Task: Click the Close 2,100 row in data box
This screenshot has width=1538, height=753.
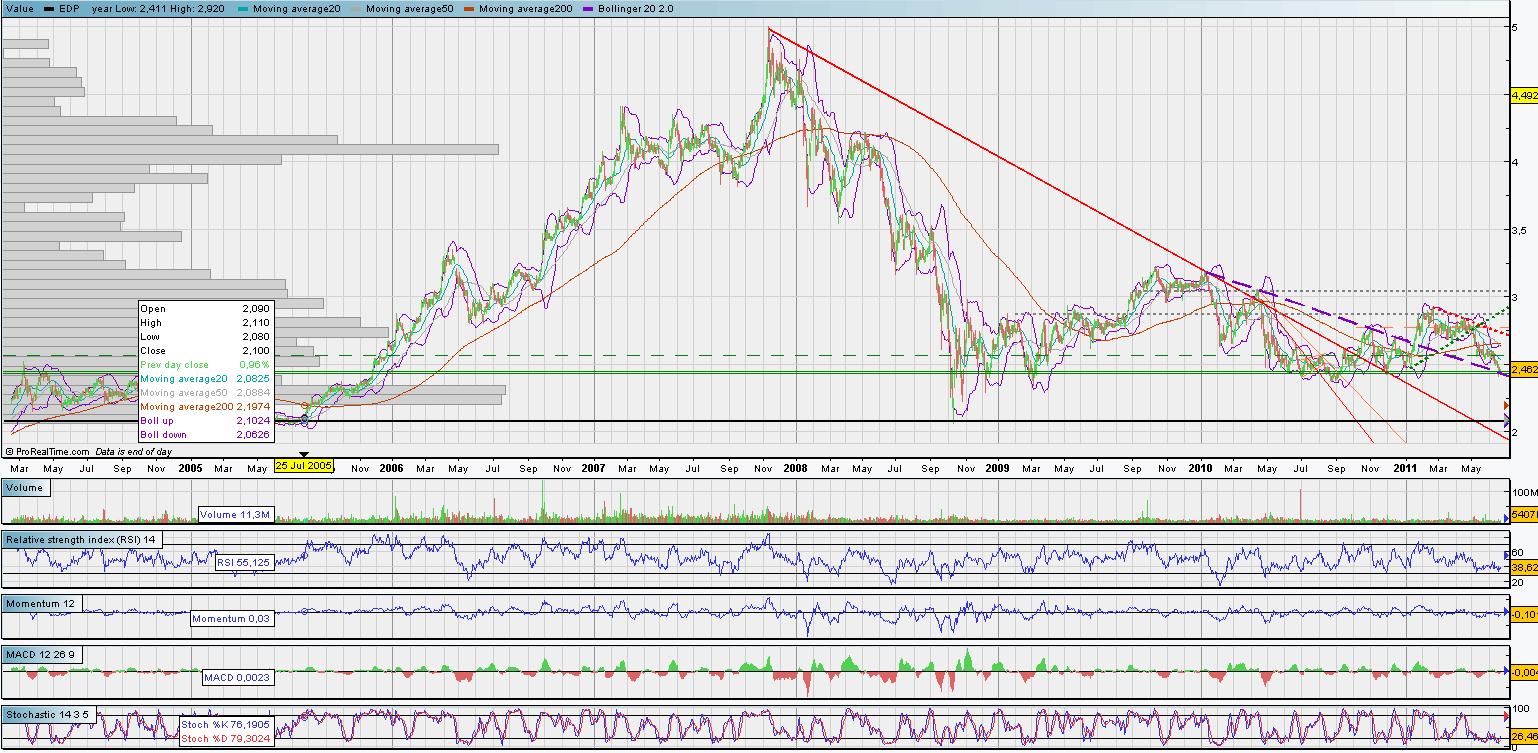Action: pos(206,351)
